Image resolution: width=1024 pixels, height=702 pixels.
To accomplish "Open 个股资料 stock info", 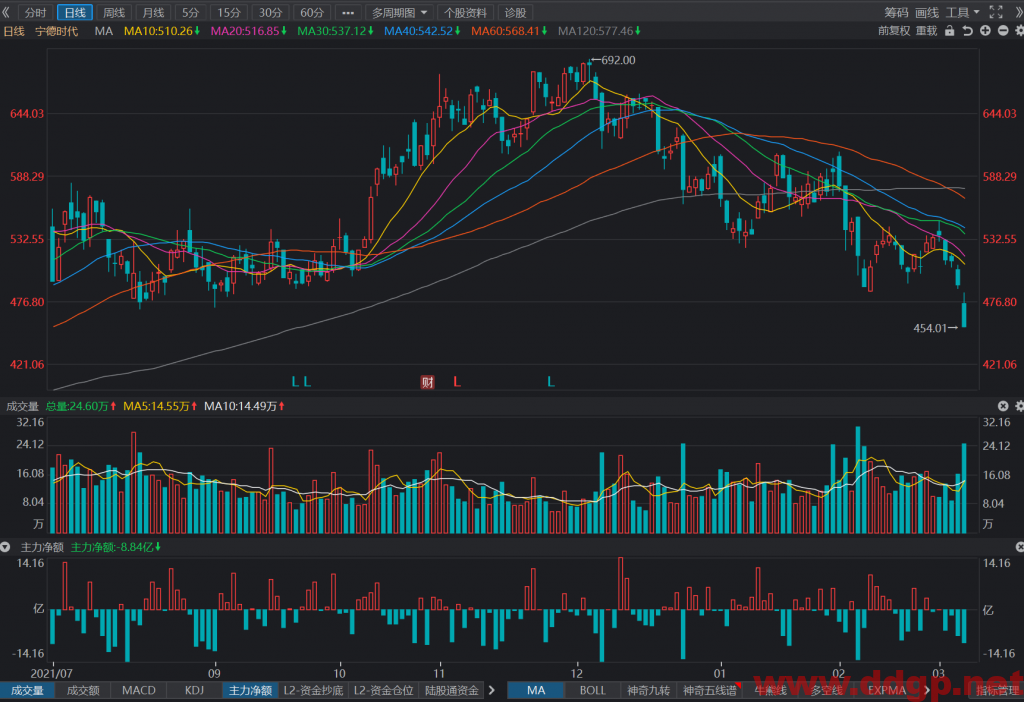I will click(x=465, y=12).
